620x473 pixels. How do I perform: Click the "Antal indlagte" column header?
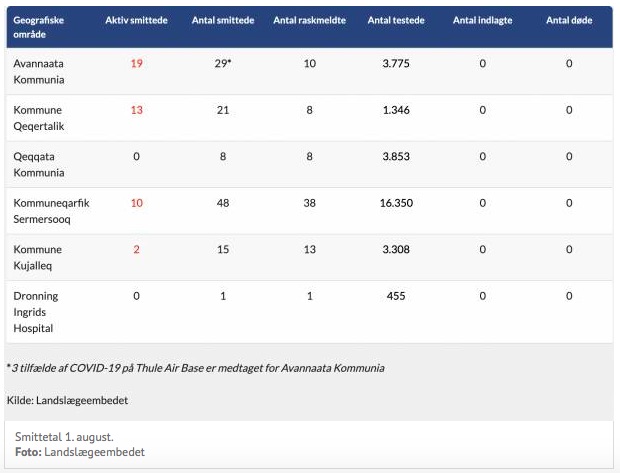coord(482,21)
